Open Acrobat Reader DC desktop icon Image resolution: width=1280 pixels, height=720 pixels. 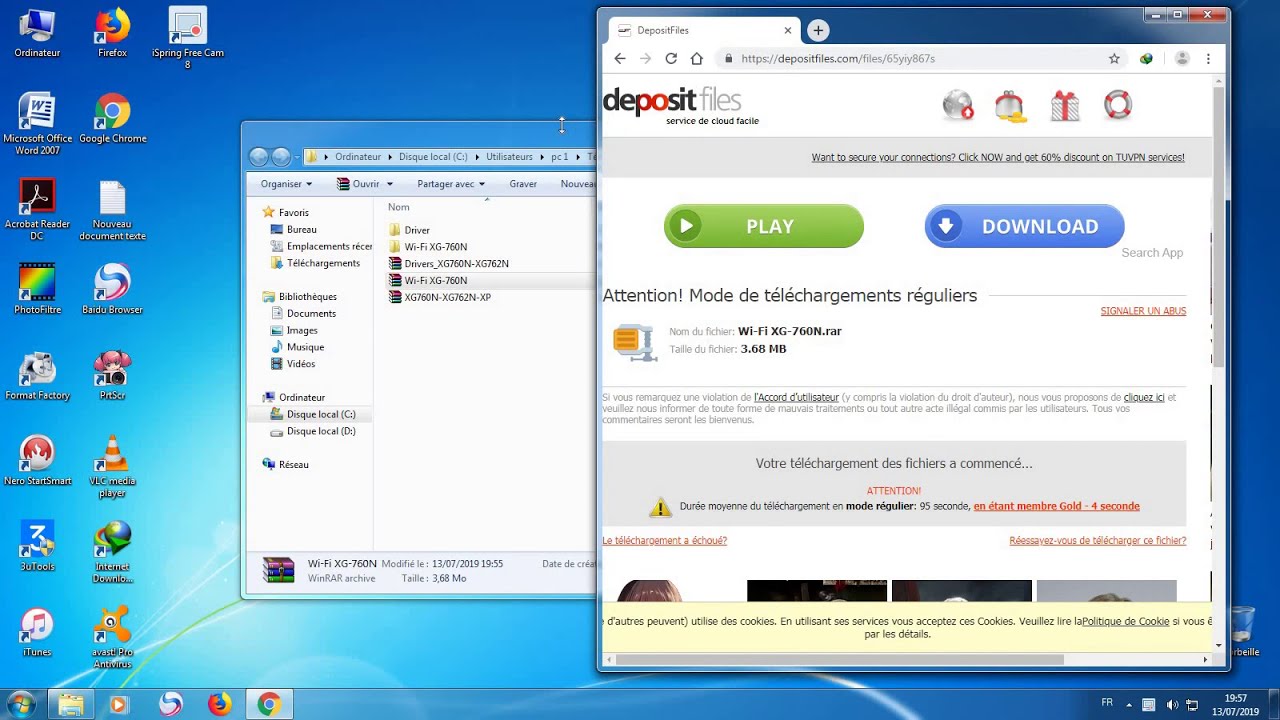[37, 211]
